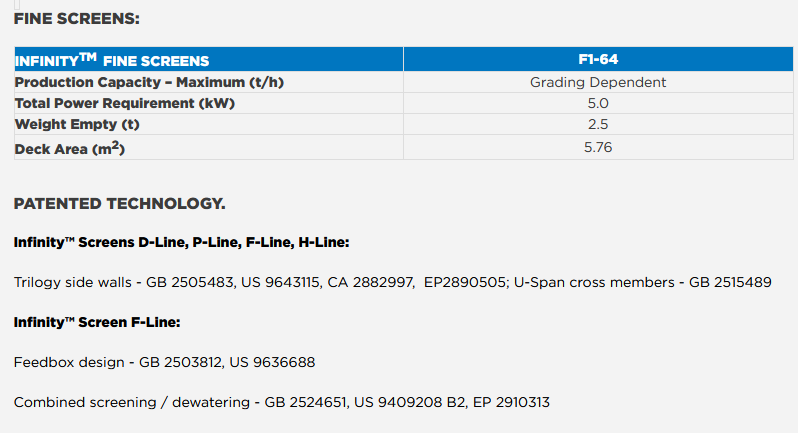
Task: Click patent number EP2890505
Action: tap(466, 283)
